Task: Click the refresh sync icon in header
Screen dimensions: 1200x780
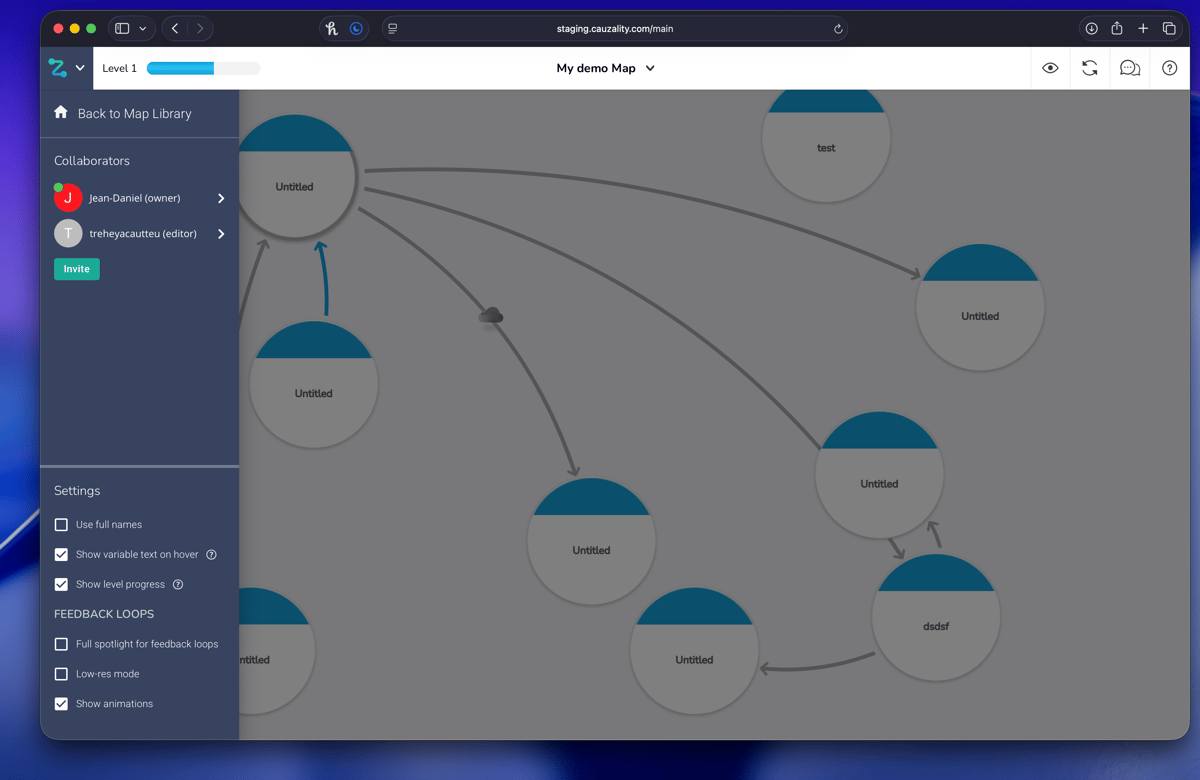Action: coord(1090,68)
